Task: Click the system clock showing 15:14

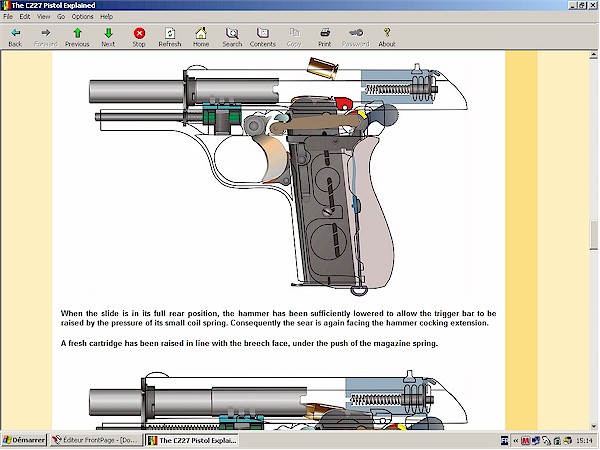Action: coord(584,440)
